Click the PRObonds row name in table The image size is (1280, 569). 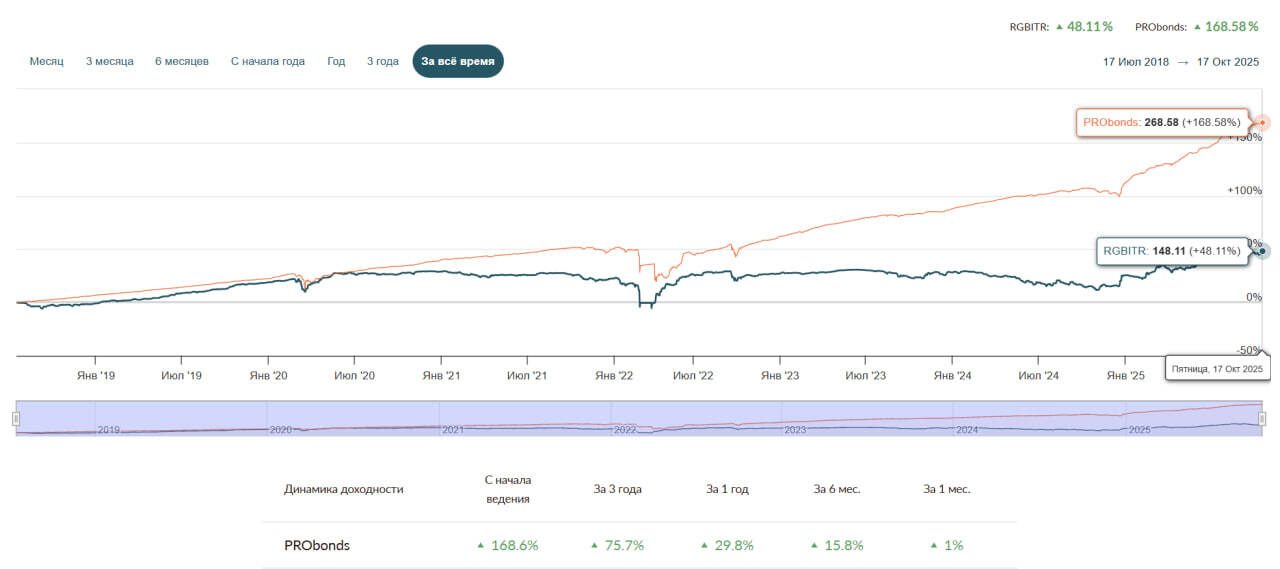click(317, 545)
